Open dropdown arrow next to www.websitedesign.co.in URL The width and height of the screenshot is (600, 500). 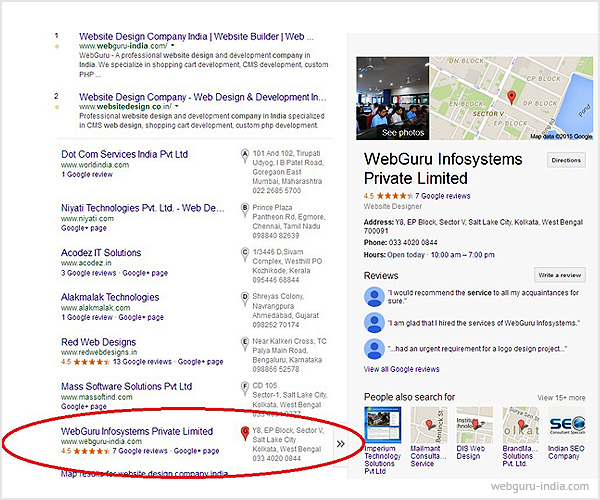[176, 106]
